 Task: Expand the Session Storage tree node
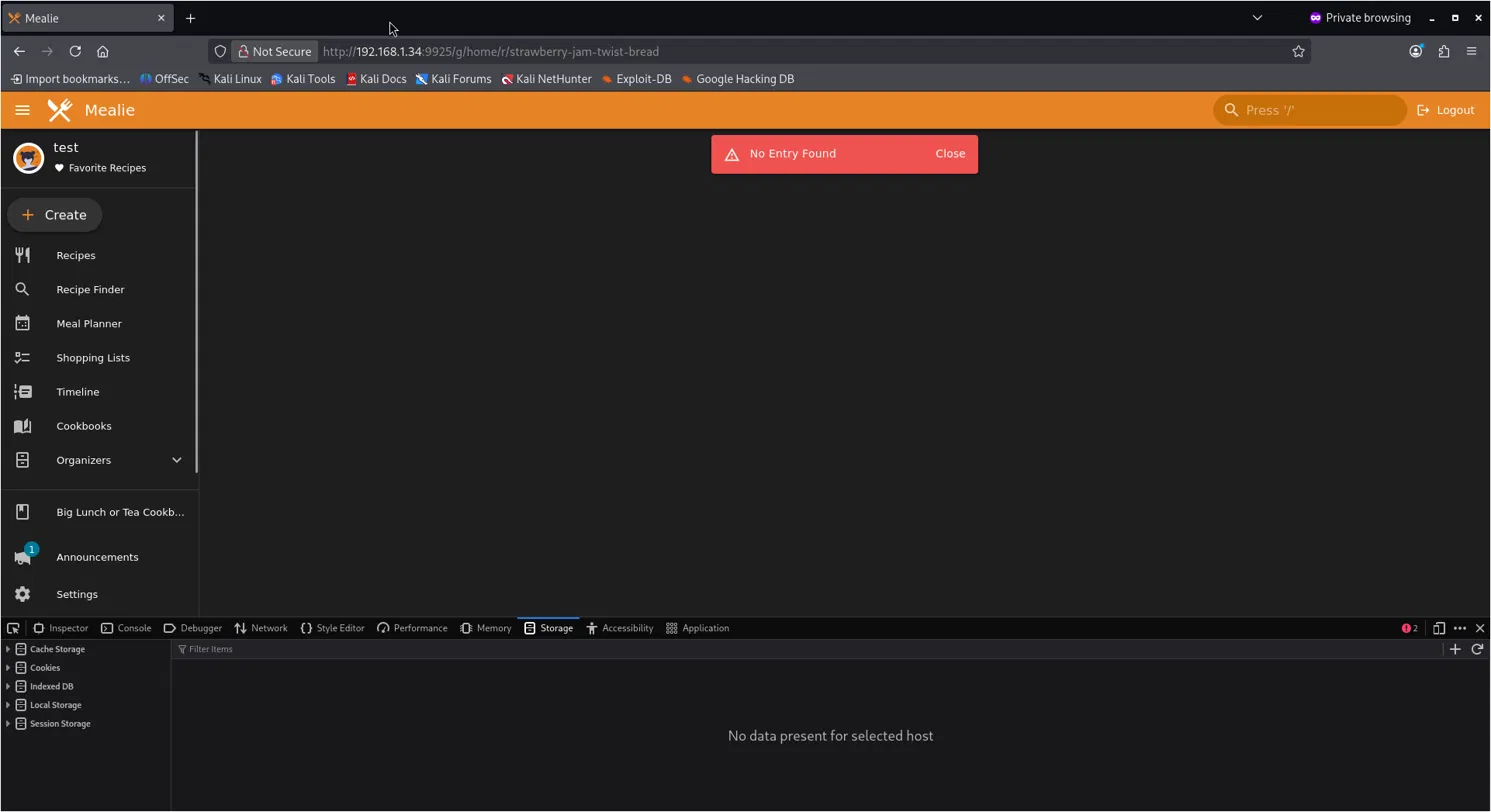pos(8,724)
